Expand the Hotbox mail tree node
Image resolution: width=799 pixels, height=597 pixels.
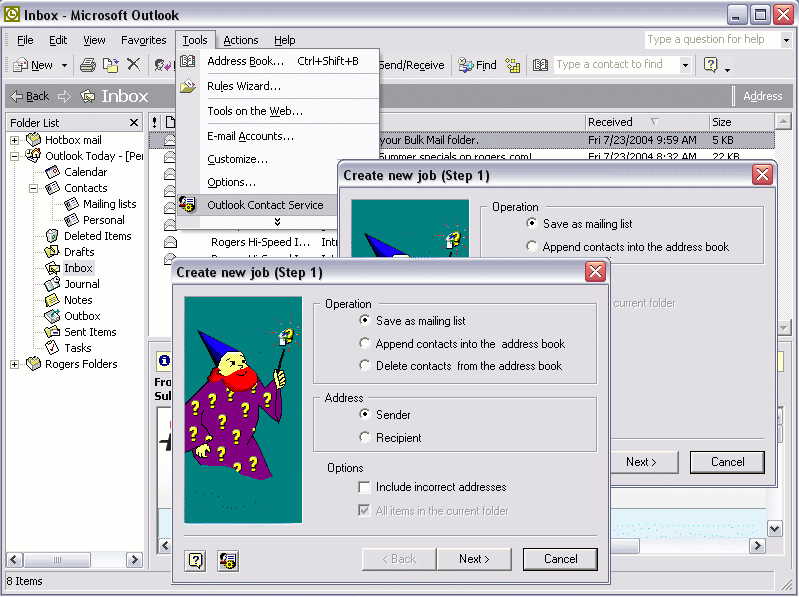click(x=14, y=140)
